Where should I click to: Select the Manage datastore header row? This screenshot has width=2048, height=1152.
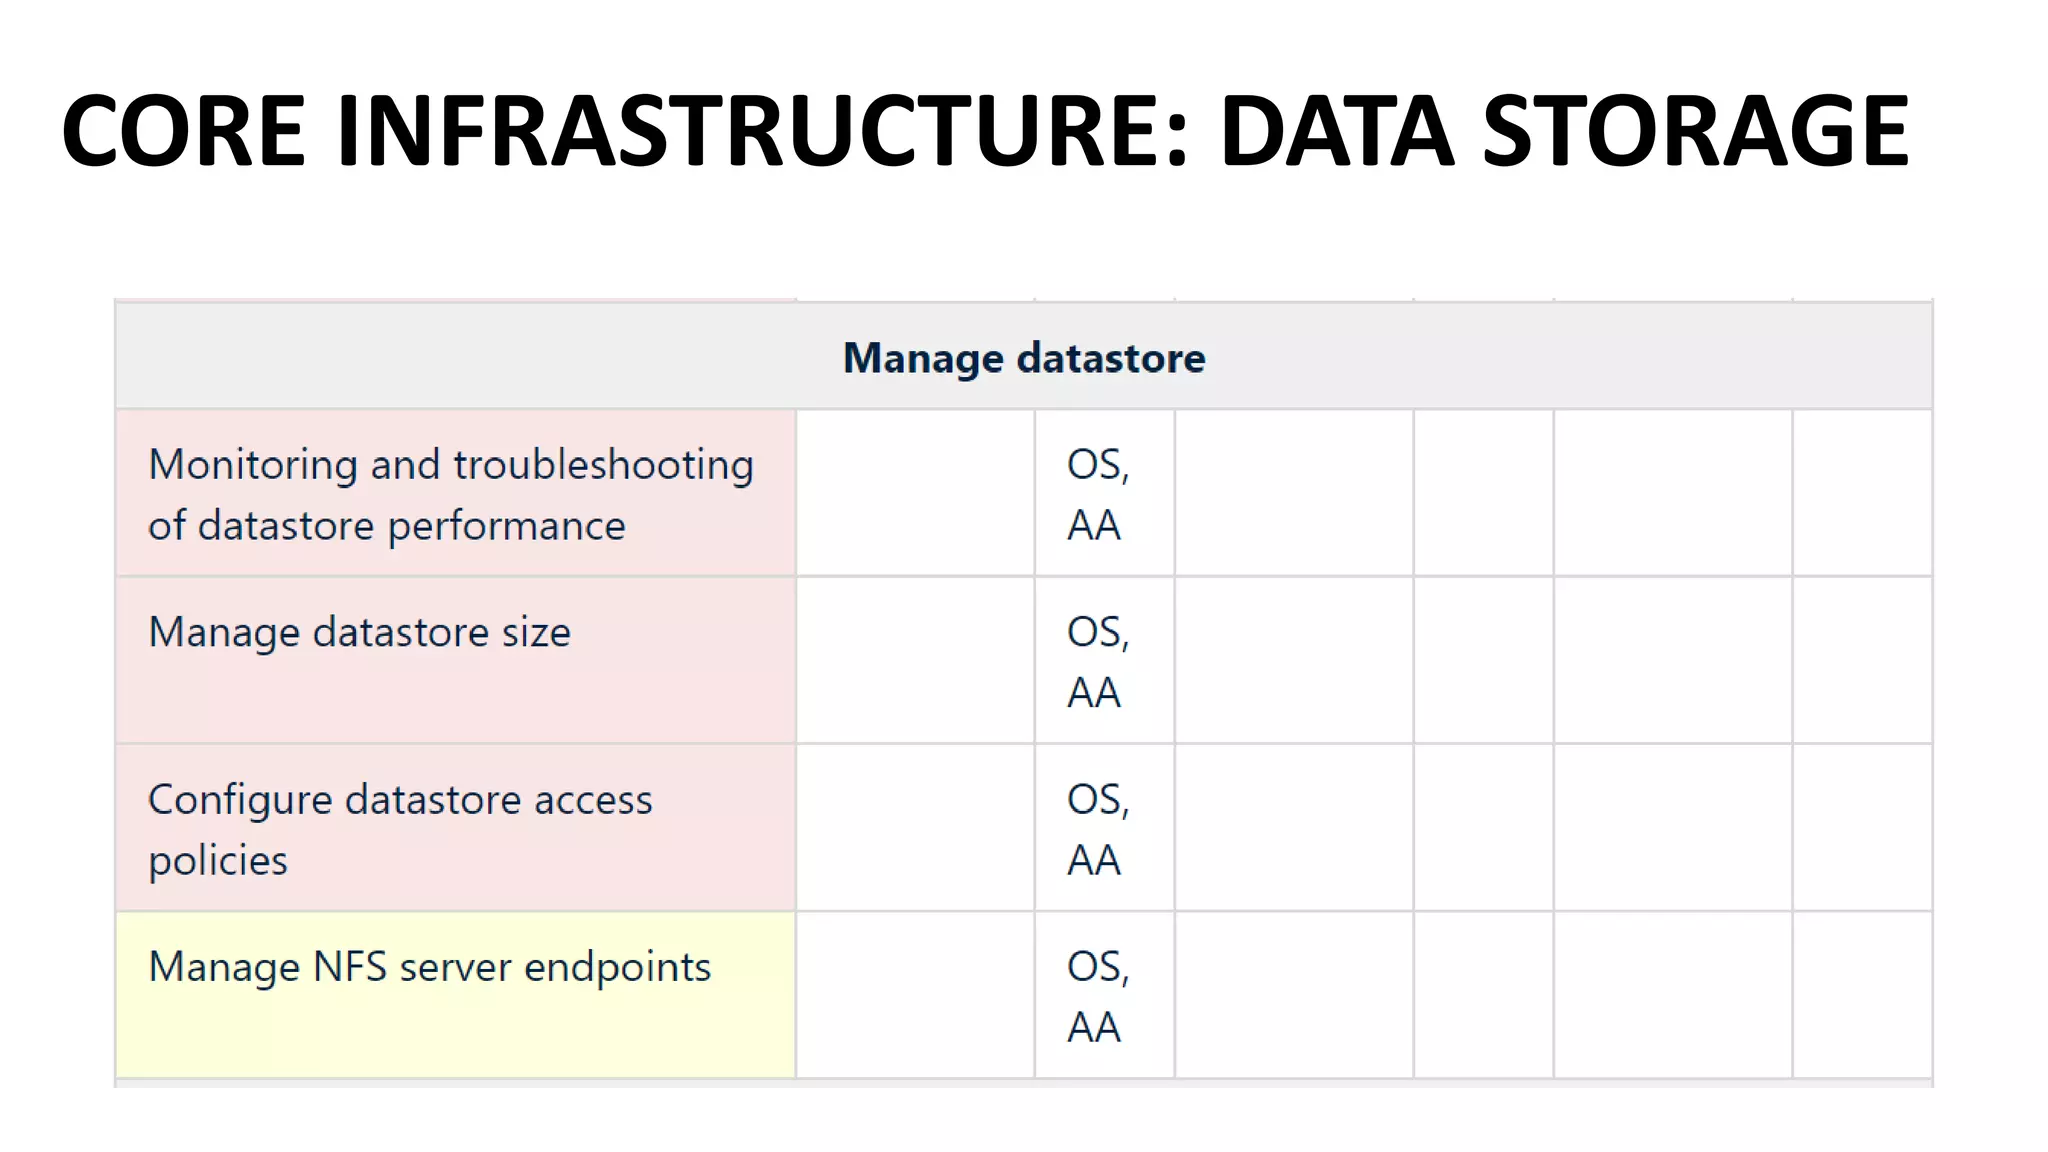click(x=1024, y=358)
